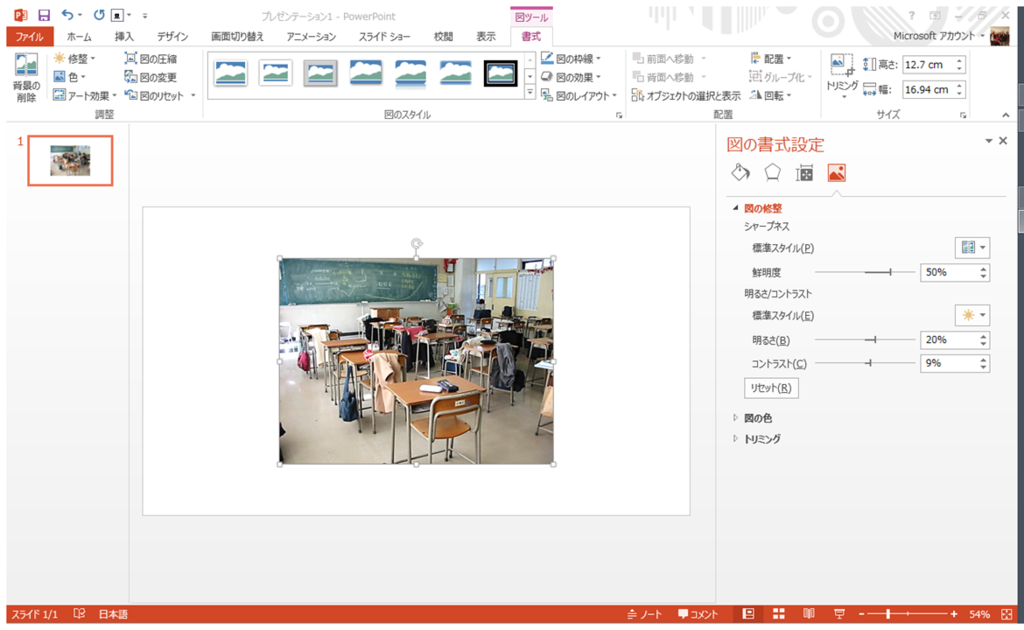
Task: Select the 塗りつぶしと線 paint bucket icon
Action: pyautogui.click(x=740, y=172)
